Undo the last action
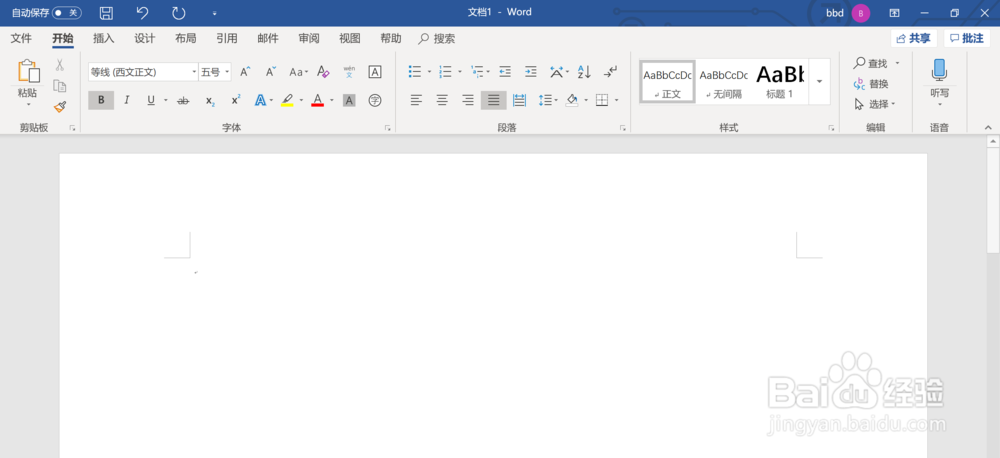 click(143, 13)
